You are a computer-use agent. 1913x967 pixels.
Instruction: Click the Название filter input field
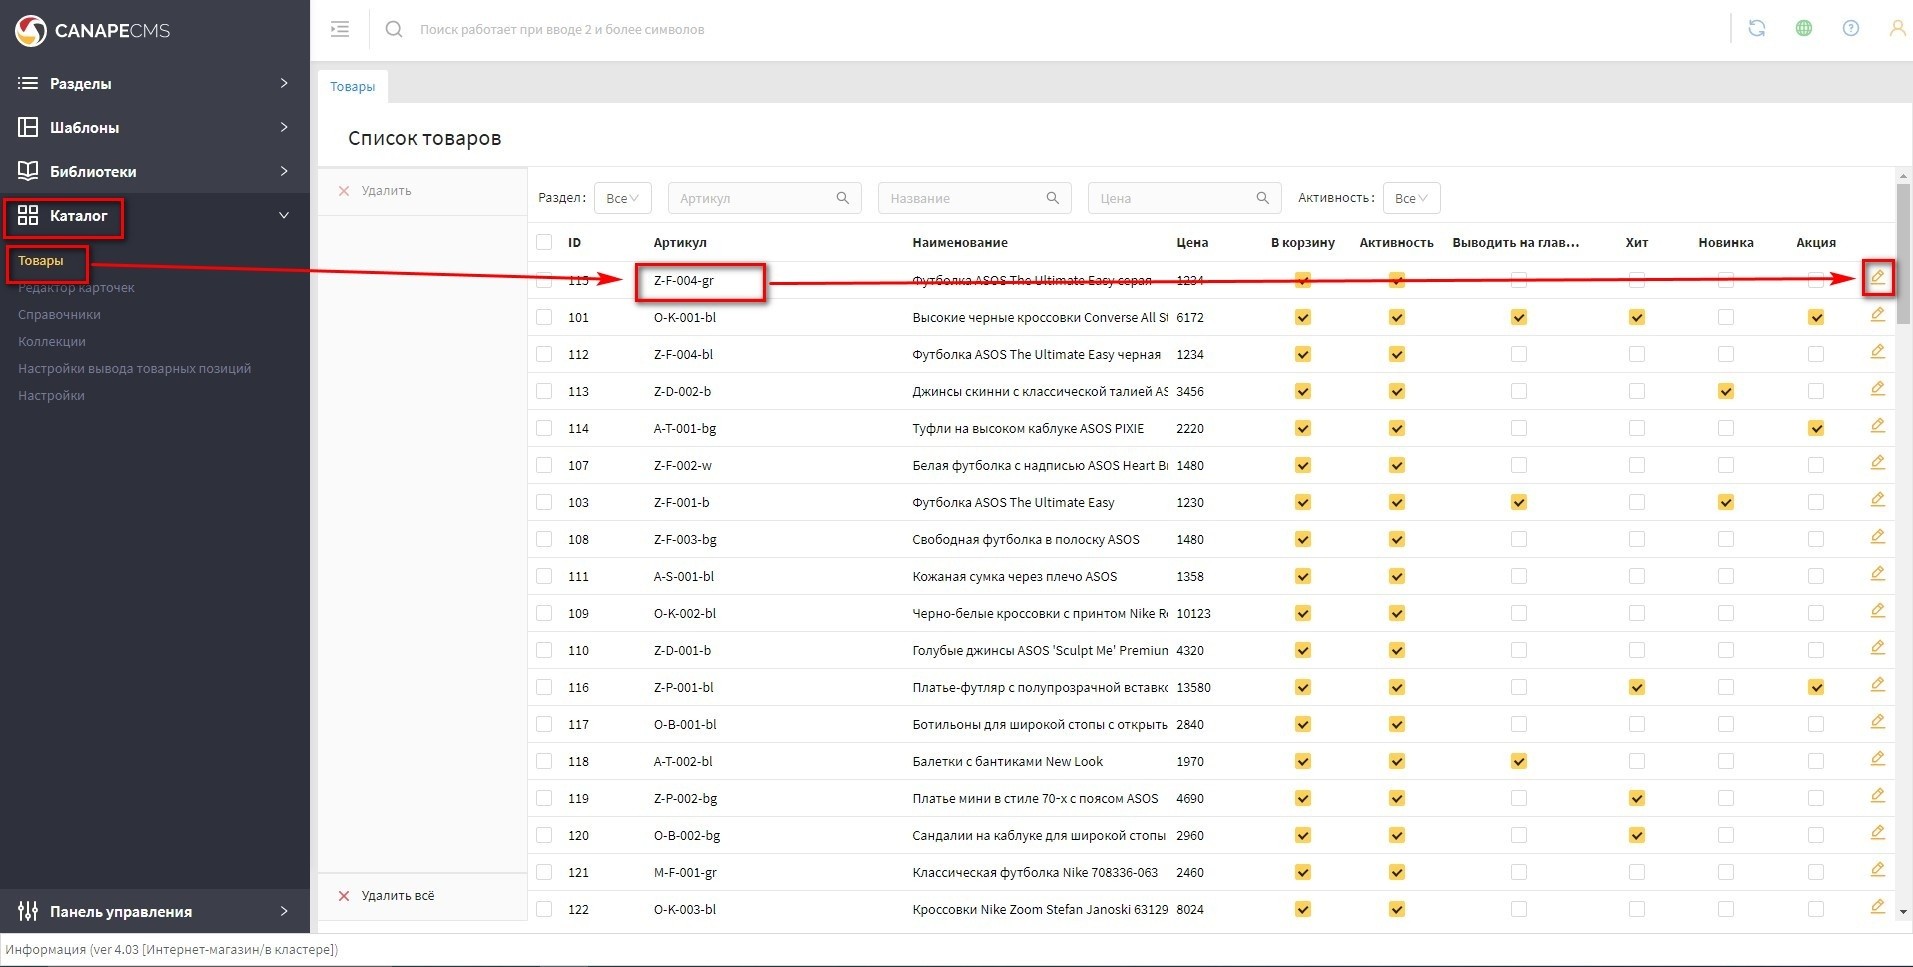point(960,198)
